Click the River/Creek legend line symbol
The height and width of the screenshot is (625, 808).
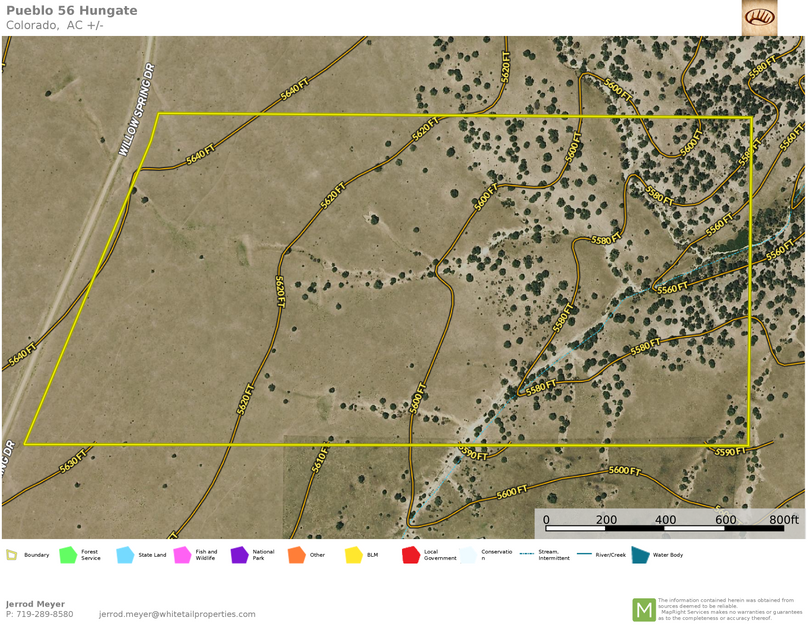coord(584,554)
